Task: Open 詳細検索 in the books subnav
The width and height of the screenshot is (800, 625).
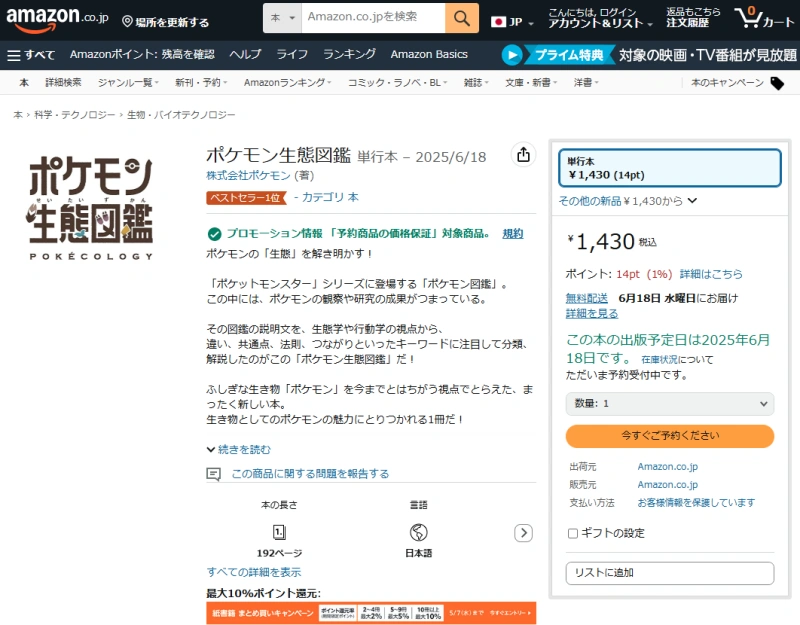Action: pyautogui.click(x=63, y=83)
